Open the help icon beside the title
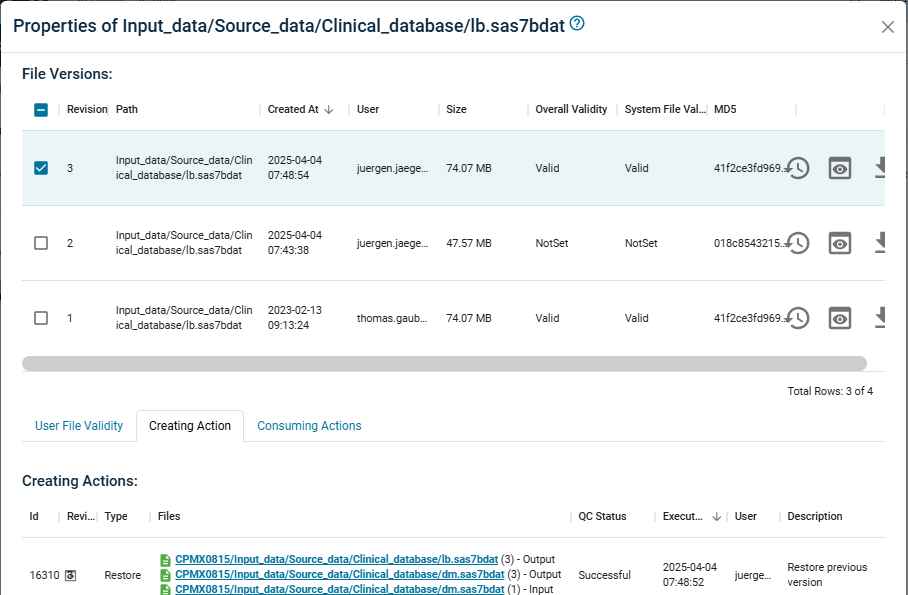Viewport: 908px width, 595px height. coord(577,24)
